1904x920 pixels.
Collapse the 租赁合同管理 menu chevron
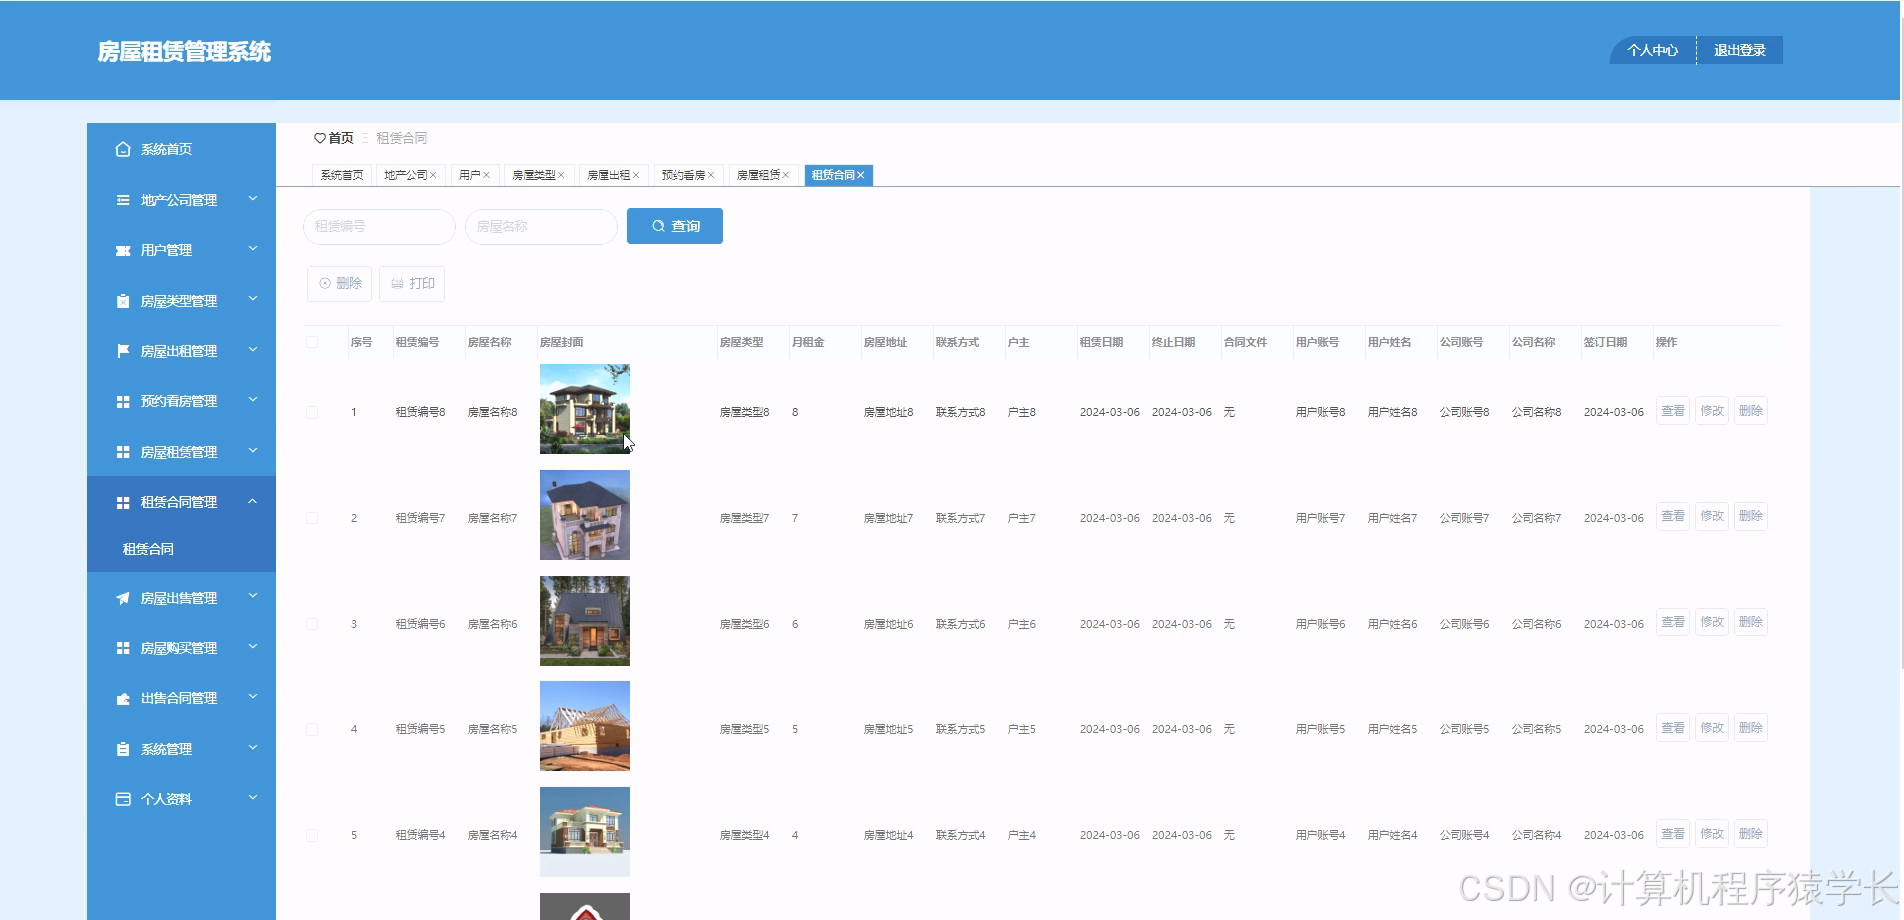tap(253, 501)
